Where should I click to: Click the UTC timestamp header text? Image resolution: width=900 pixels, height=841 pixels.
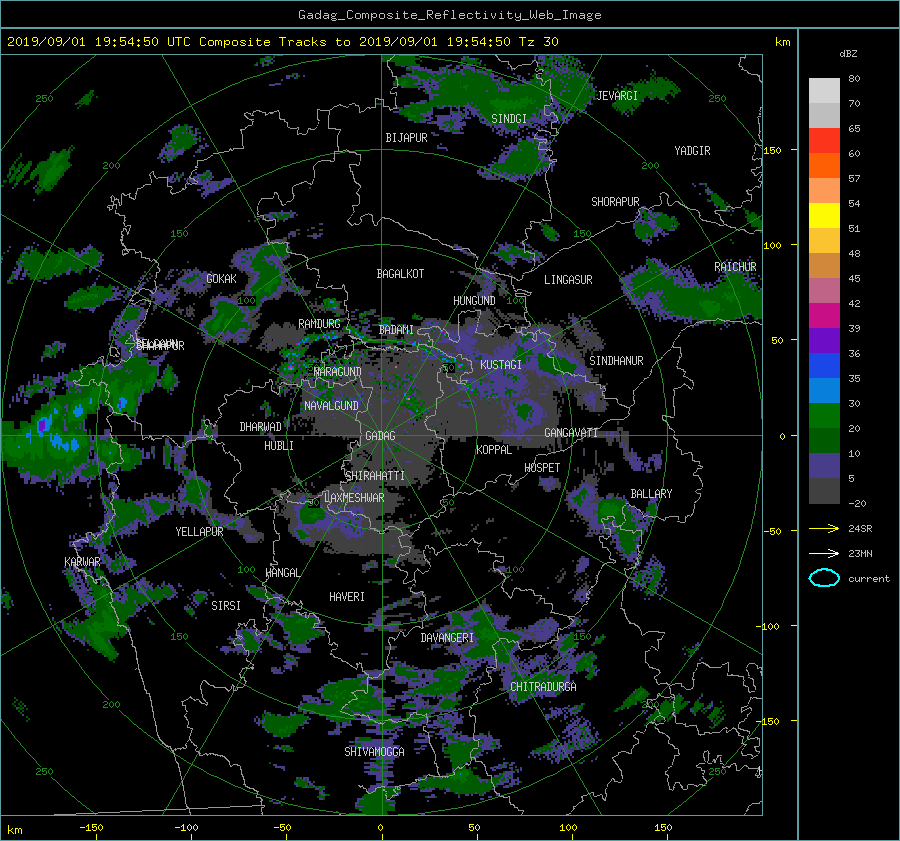[283, 42]
